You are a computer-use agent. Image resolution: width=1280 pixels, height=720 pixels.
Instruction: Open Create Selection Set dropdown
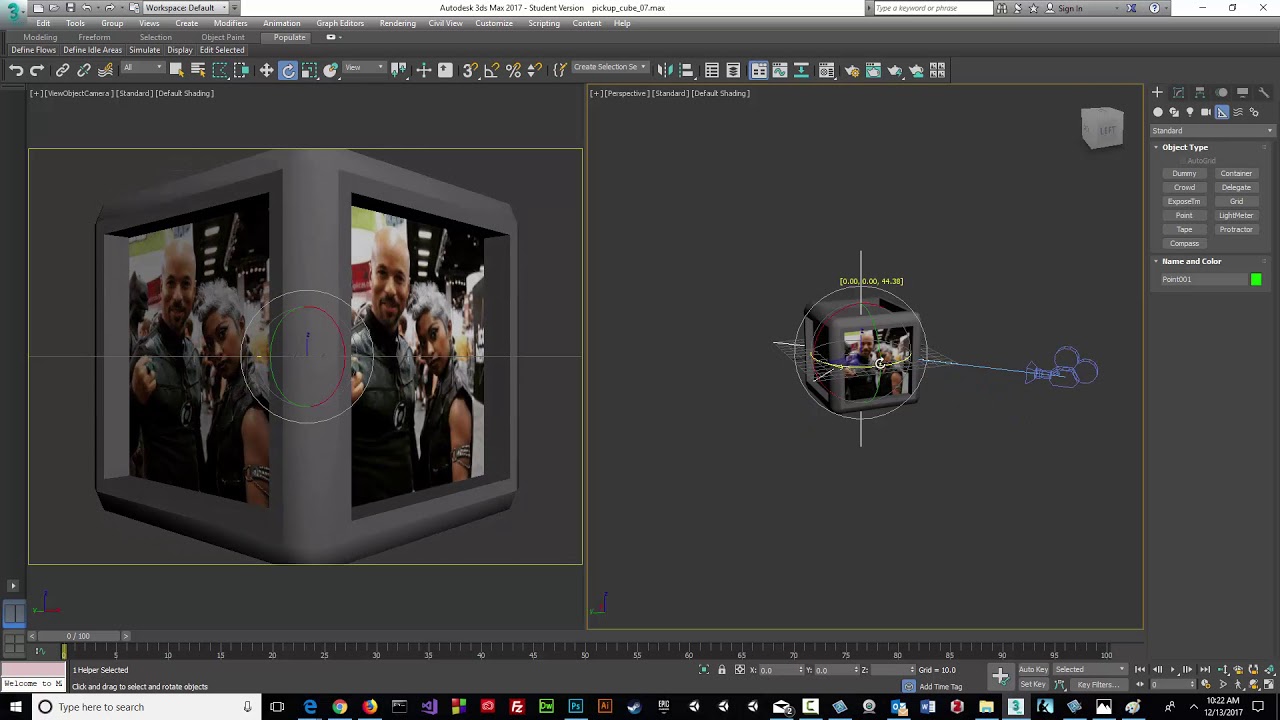tap(609, 68)
